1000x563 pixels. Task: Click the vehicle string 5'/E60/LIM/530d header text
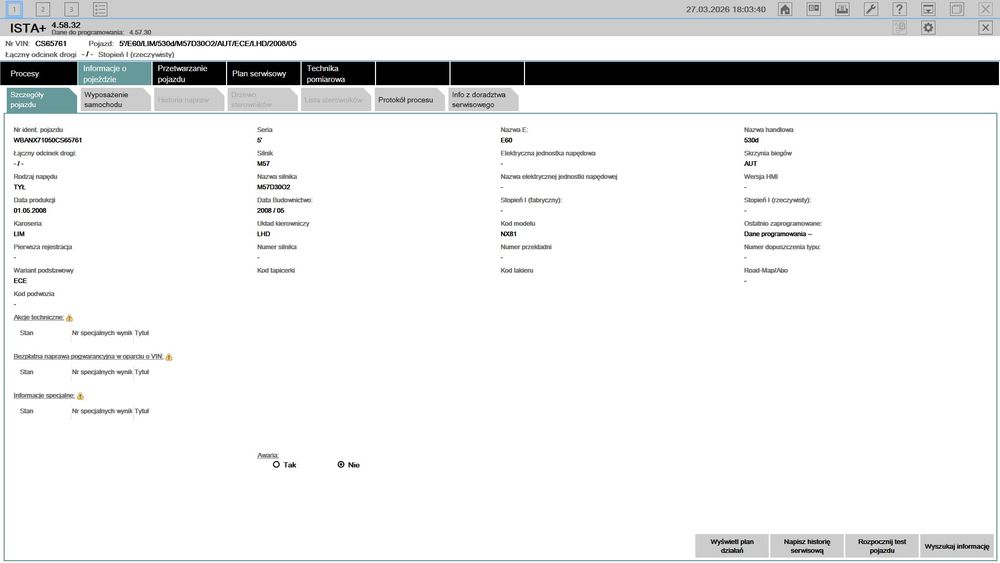208,43
